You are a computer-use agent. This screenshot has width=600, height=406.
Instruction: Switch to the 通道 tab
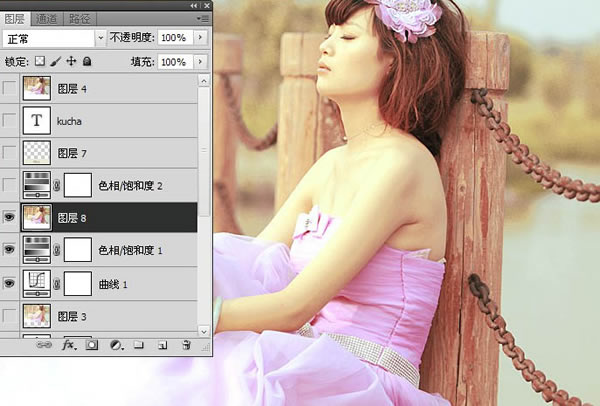47,19
